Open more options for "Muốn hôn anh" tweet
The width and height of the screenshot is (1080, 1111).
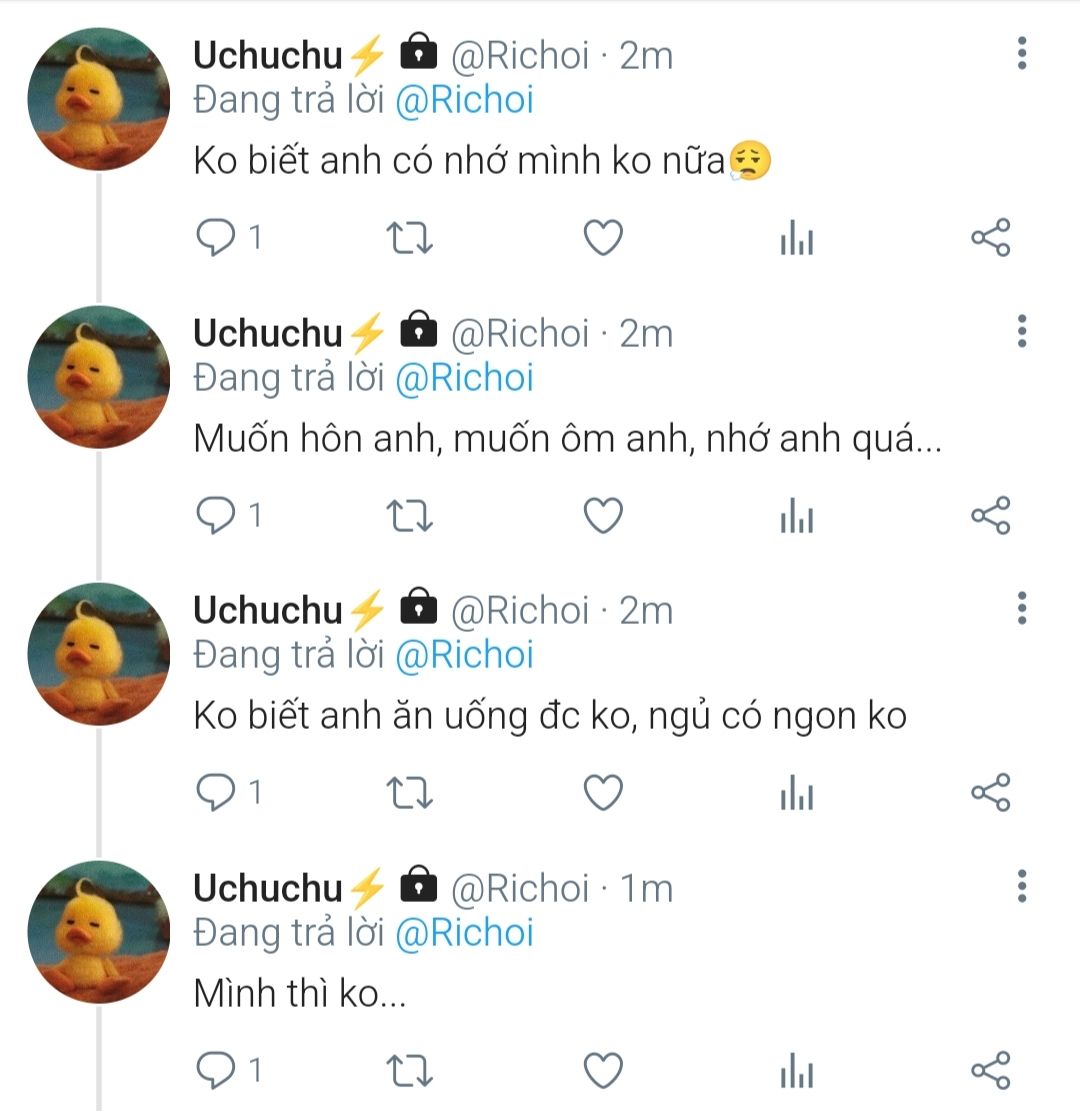point(1022,331)
